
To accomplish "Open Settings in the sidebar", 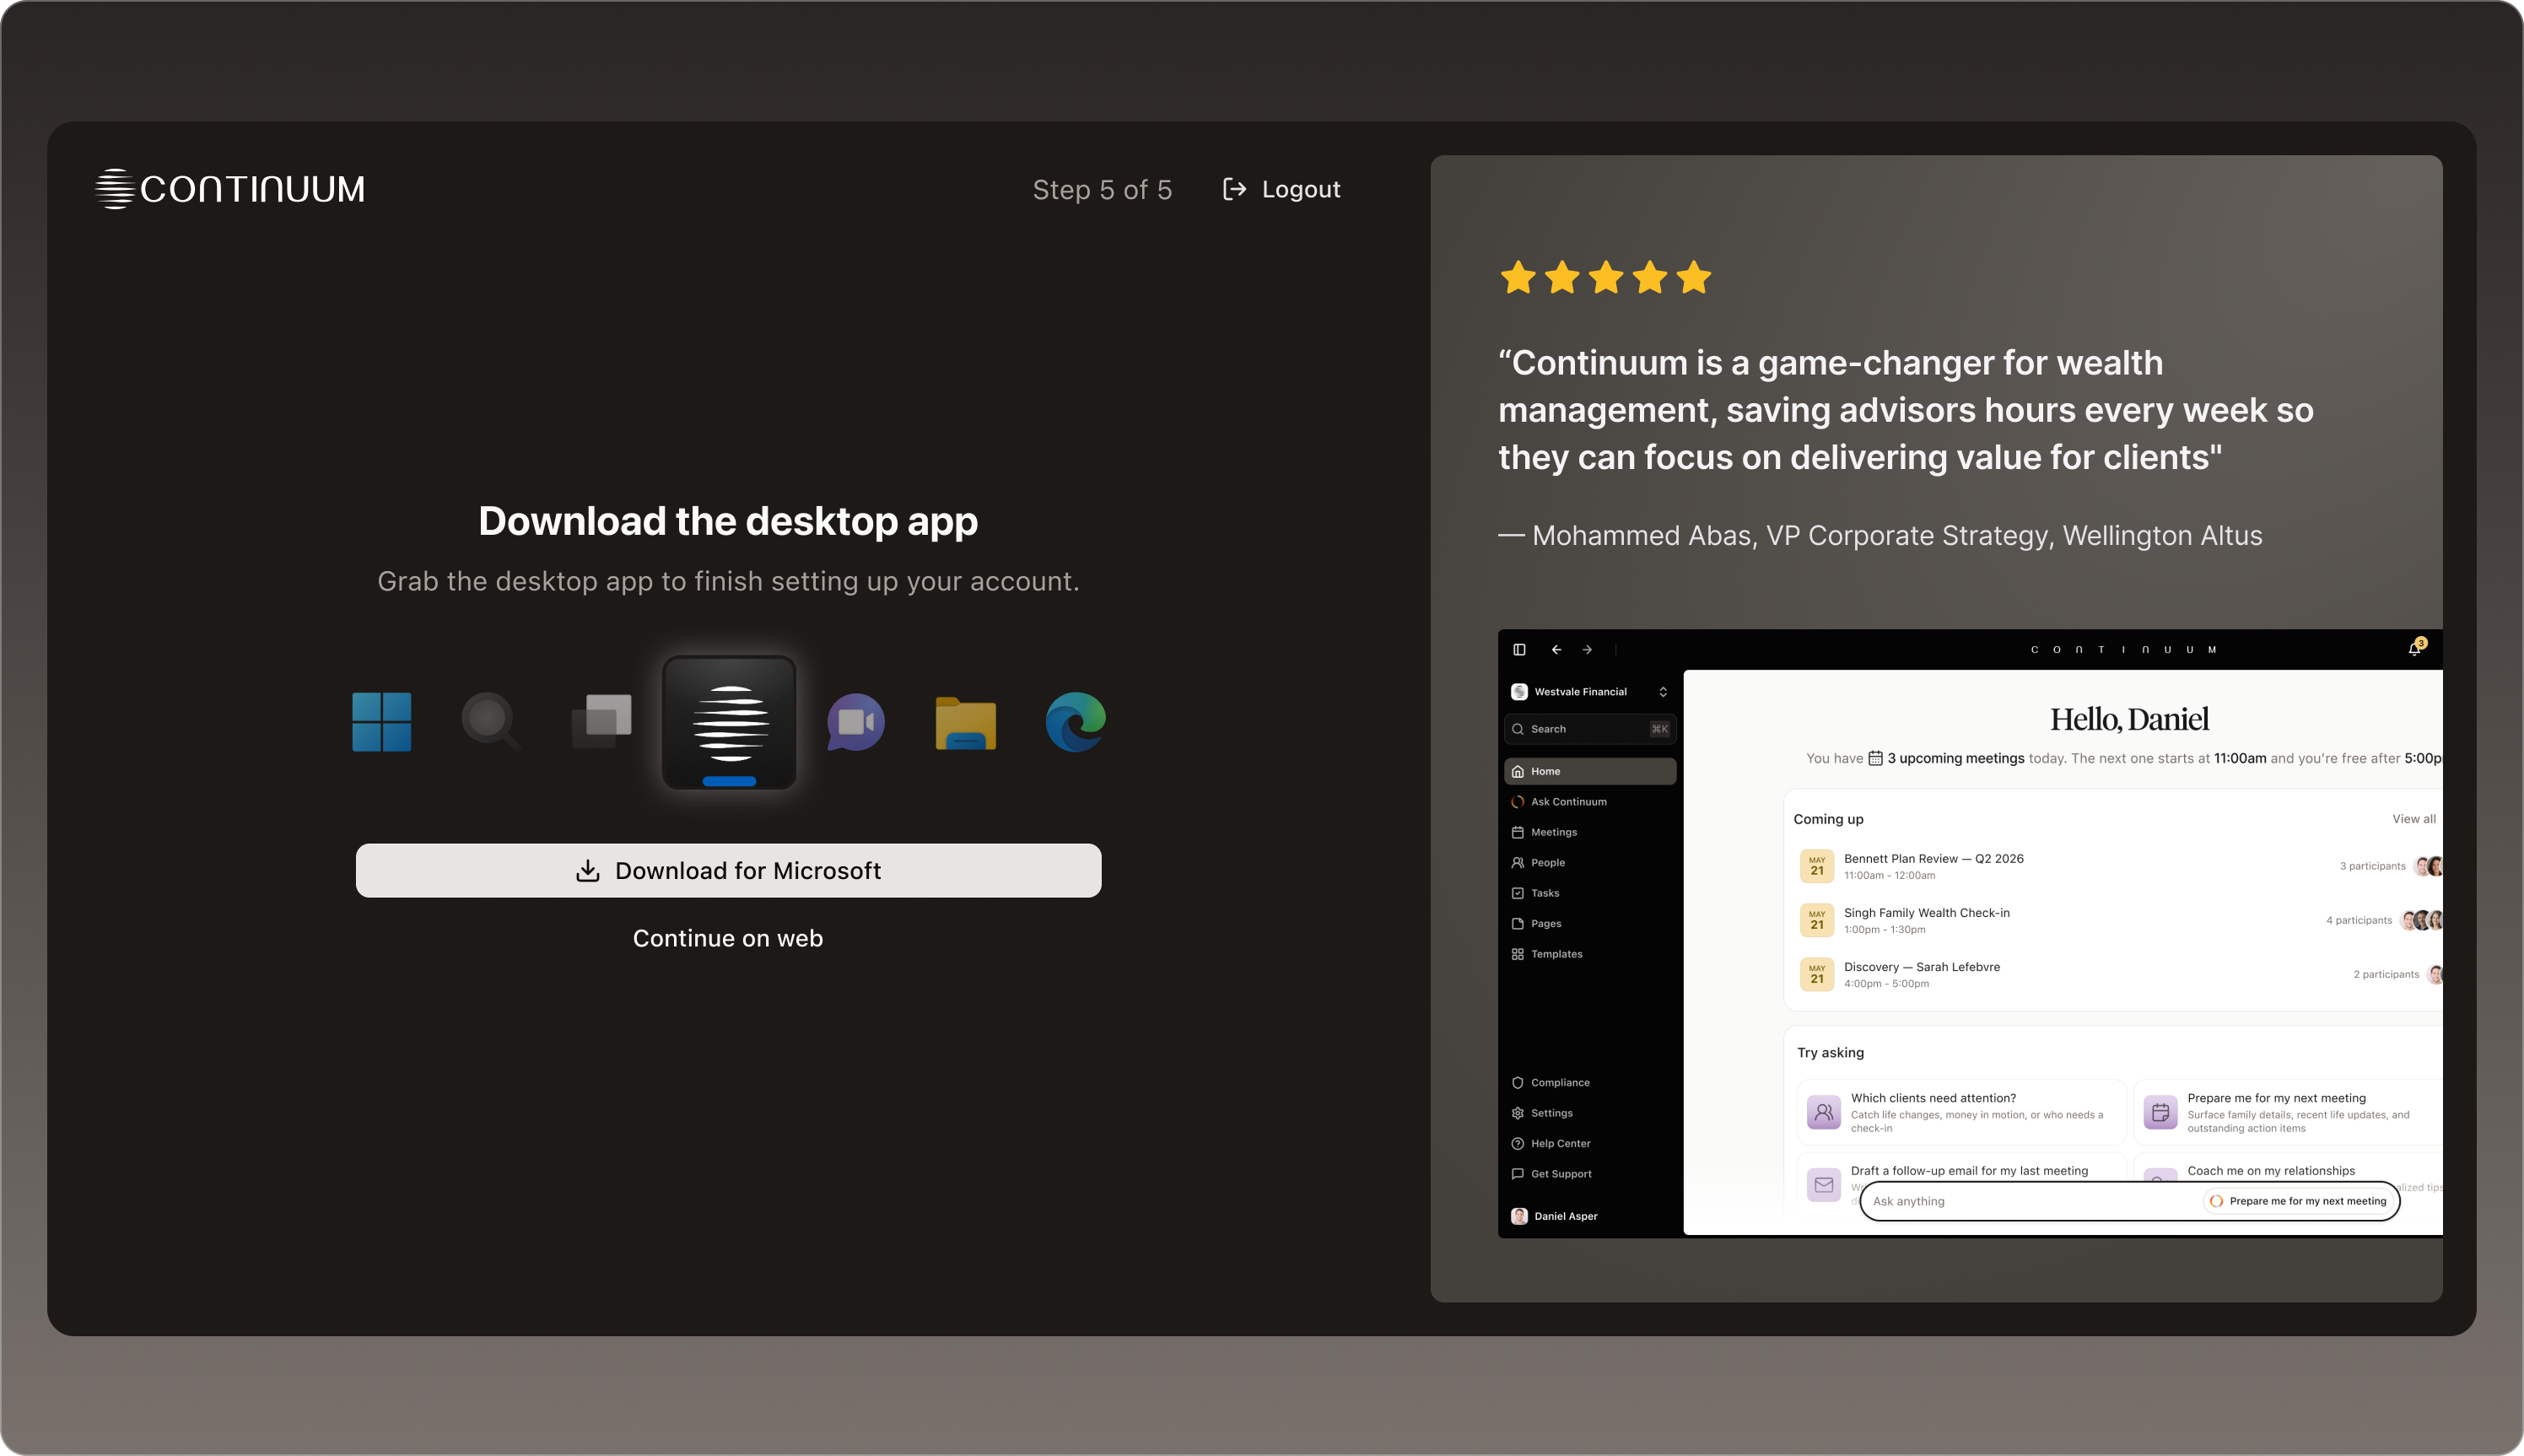I will point(1590,1113).
